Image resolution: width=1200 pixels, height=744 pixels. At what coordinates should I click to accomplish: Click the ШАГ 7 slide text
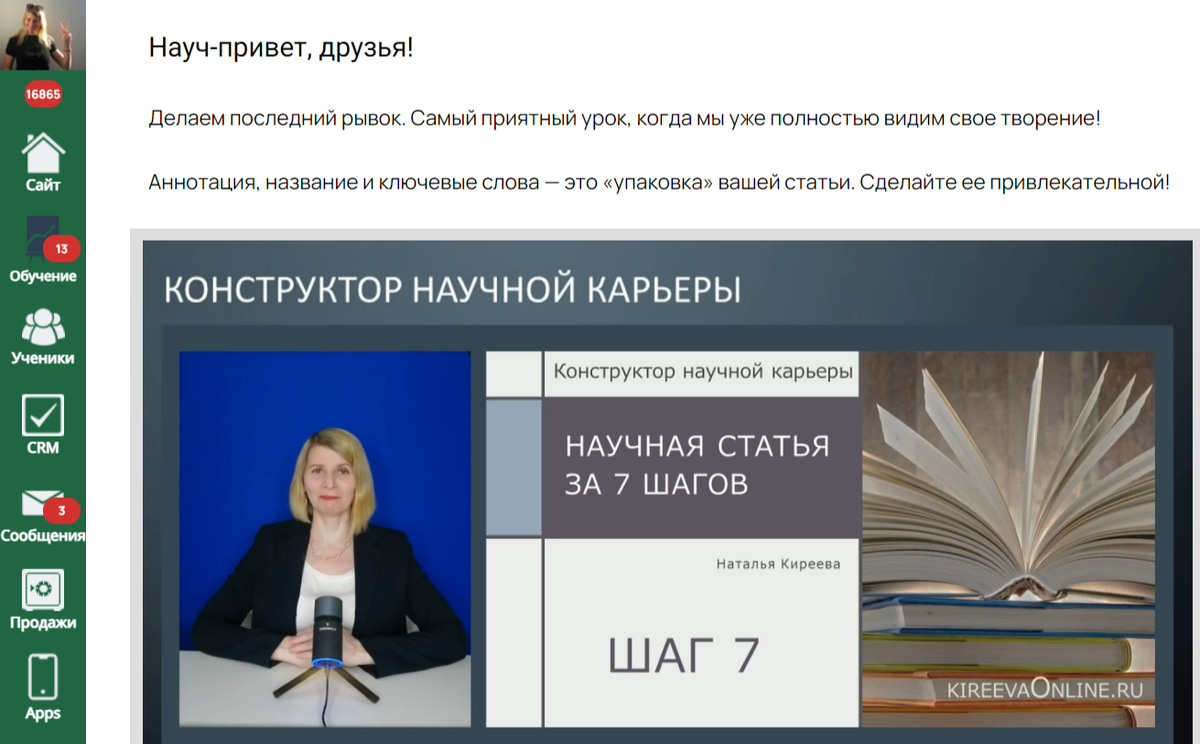pos(684,655)
